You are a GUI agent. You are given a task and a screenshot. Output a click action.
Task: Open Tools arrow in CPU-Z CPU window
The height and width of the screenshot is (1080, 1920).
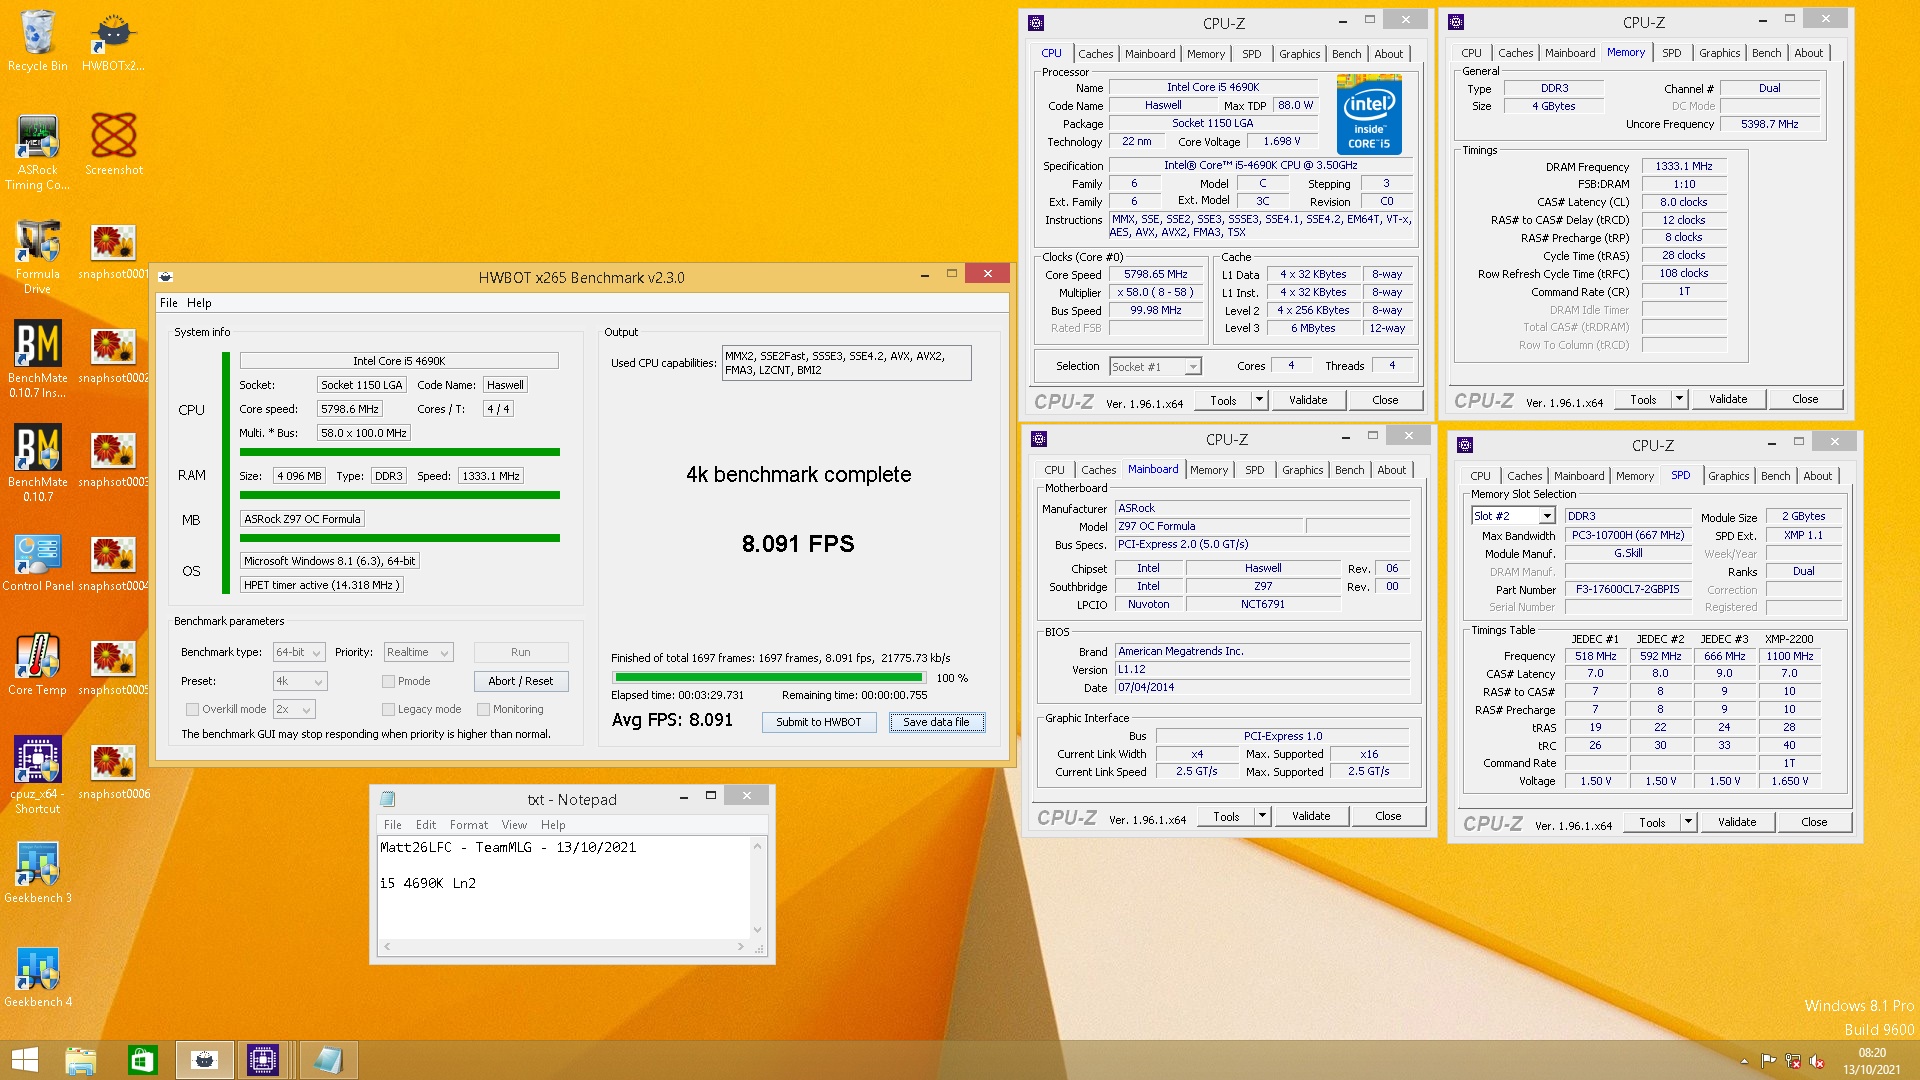pyautogui.click(x=1260, y=400)
